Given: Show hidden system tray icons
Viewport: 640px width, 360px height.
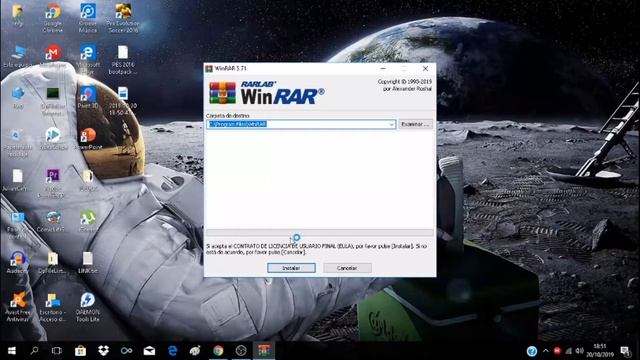Looking at the screenshot, I should [546, 351].
